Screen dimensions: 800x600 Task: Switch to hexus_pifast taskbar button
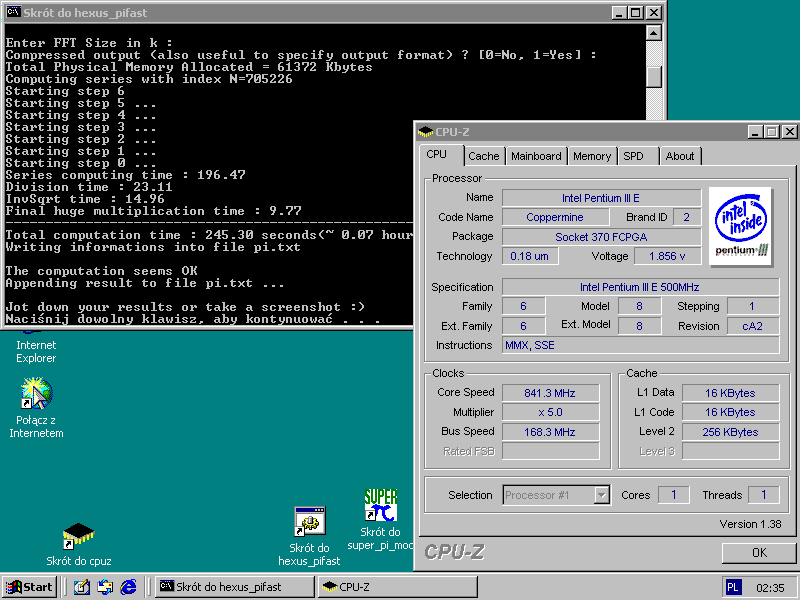[234, 587]
